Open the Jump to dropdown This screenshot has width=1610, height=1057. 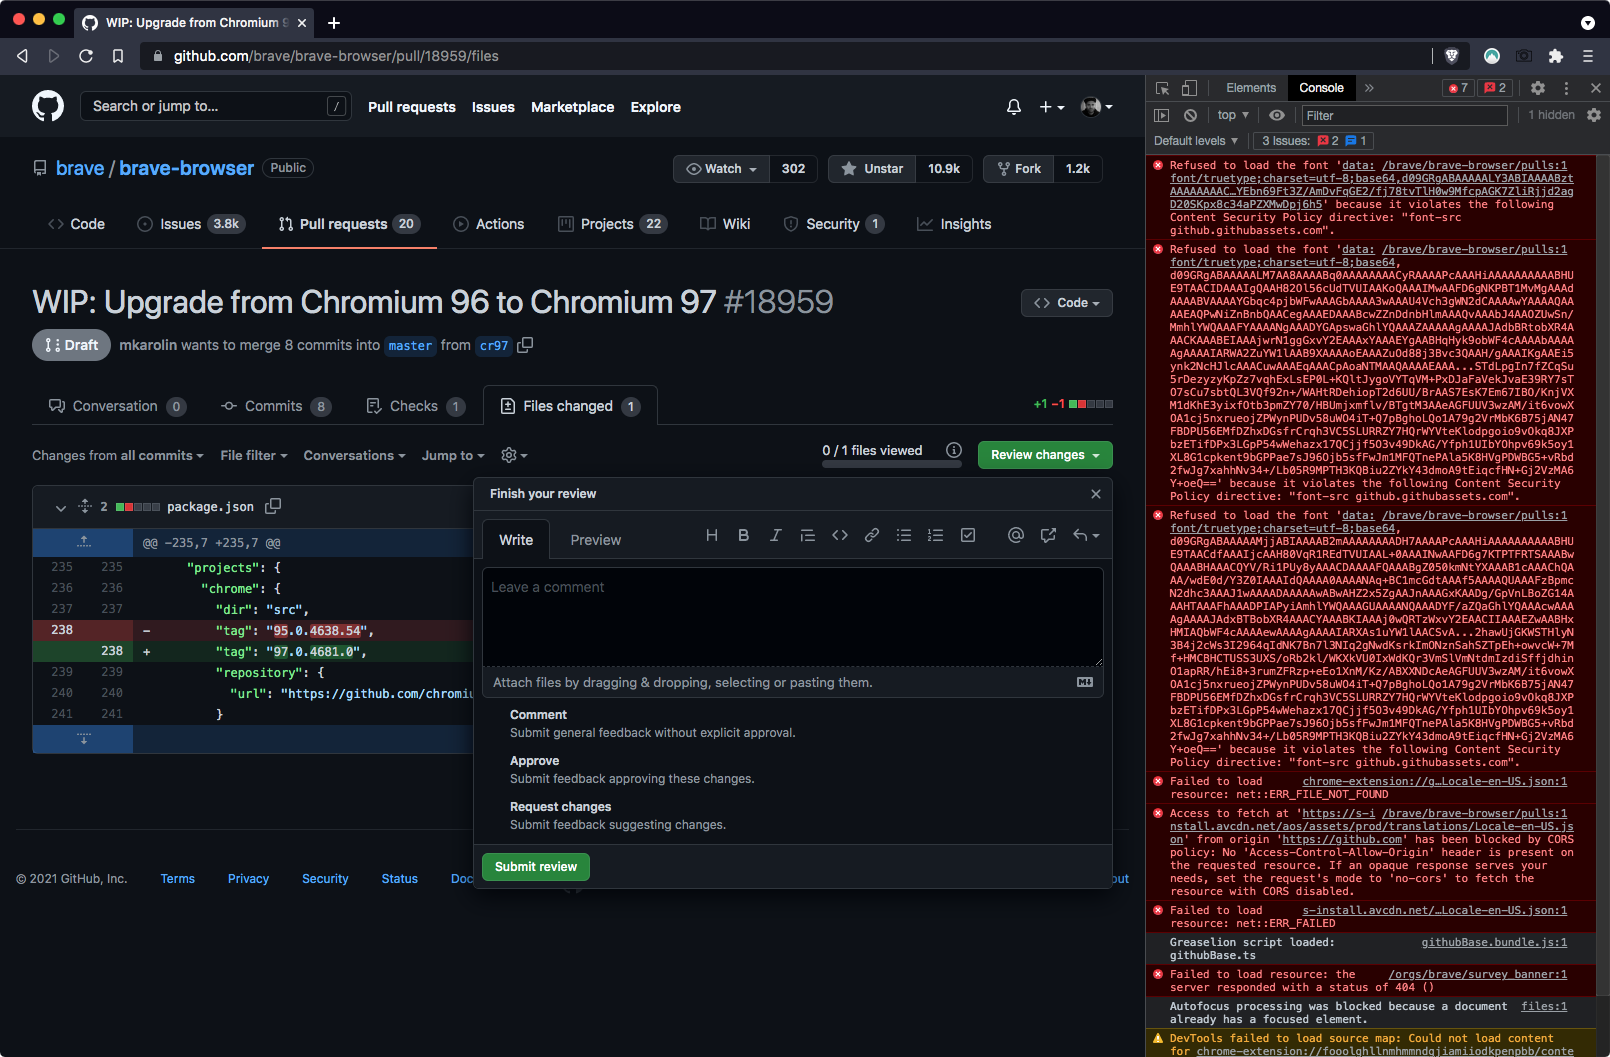click(x=453, y=455)
